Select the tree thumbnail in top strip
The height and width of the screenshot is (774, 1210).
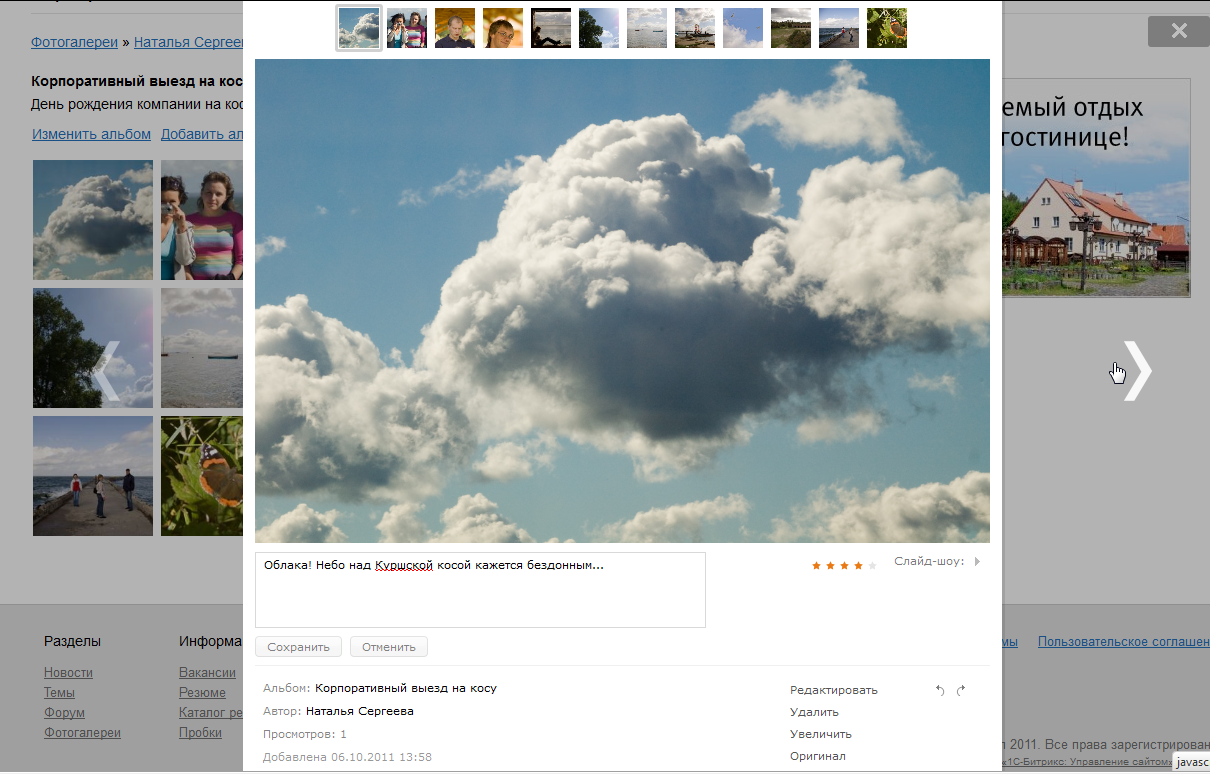[x=599, y=28]
